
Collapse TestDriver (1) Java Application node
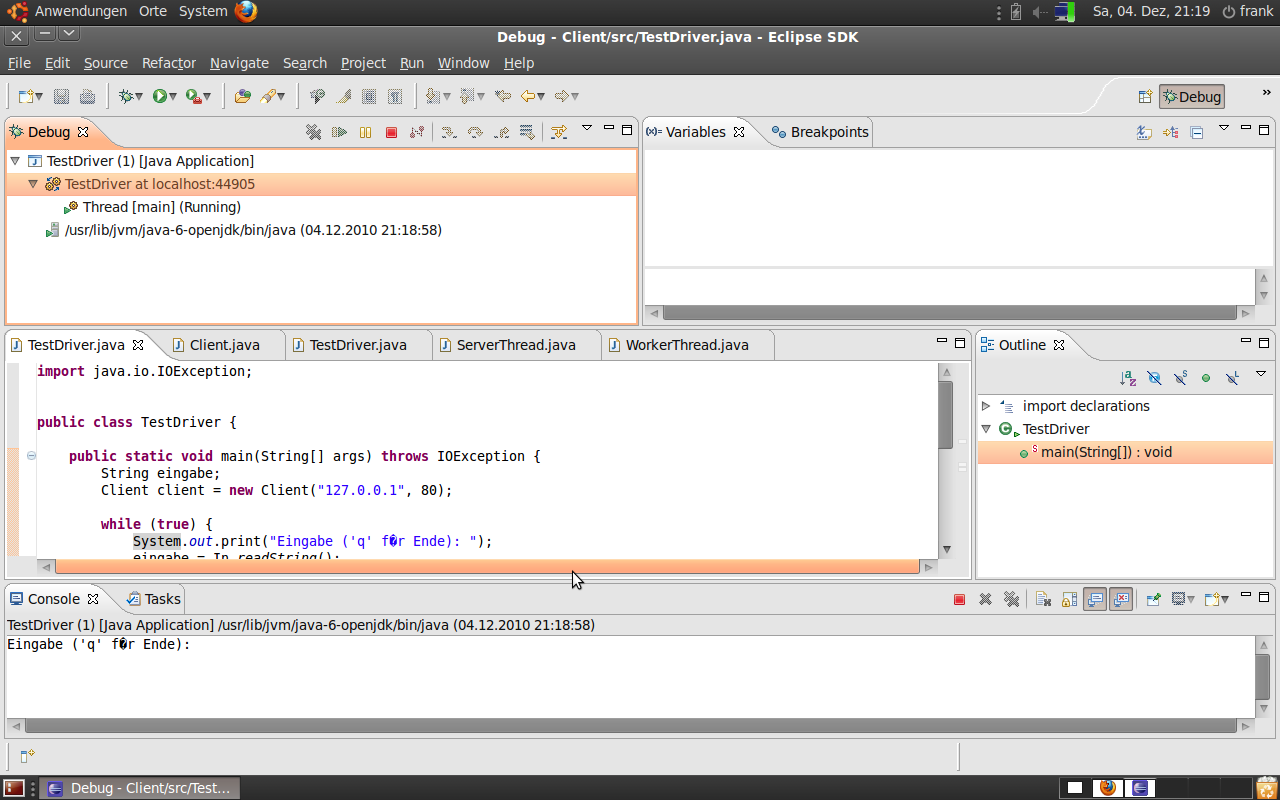(15, 161)
